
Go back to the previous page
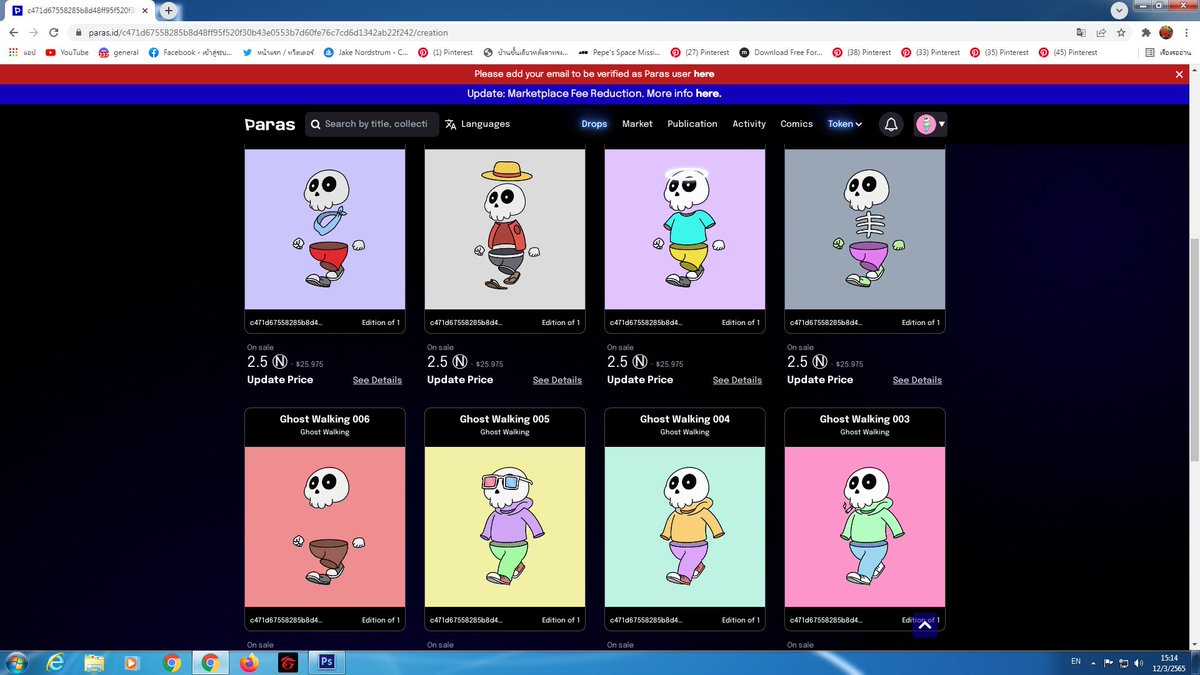tap(14, 32)
